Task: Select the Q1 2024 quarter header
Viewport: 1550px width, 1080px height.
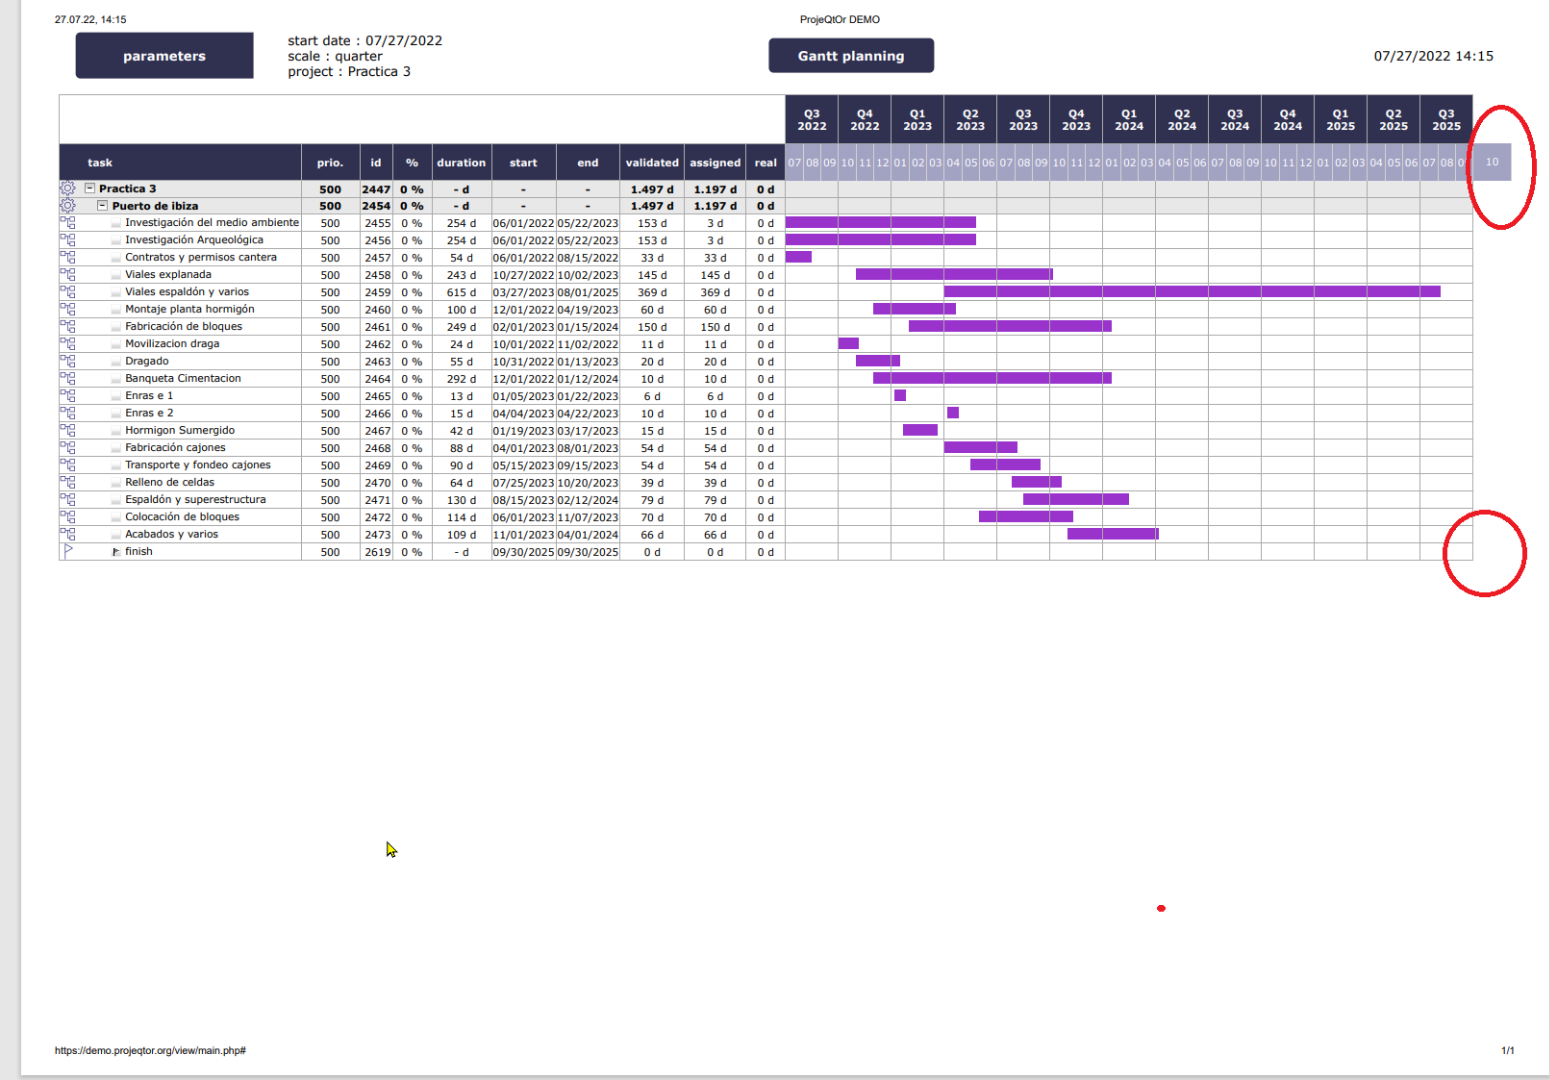Action: click(x=1128, y=120)
